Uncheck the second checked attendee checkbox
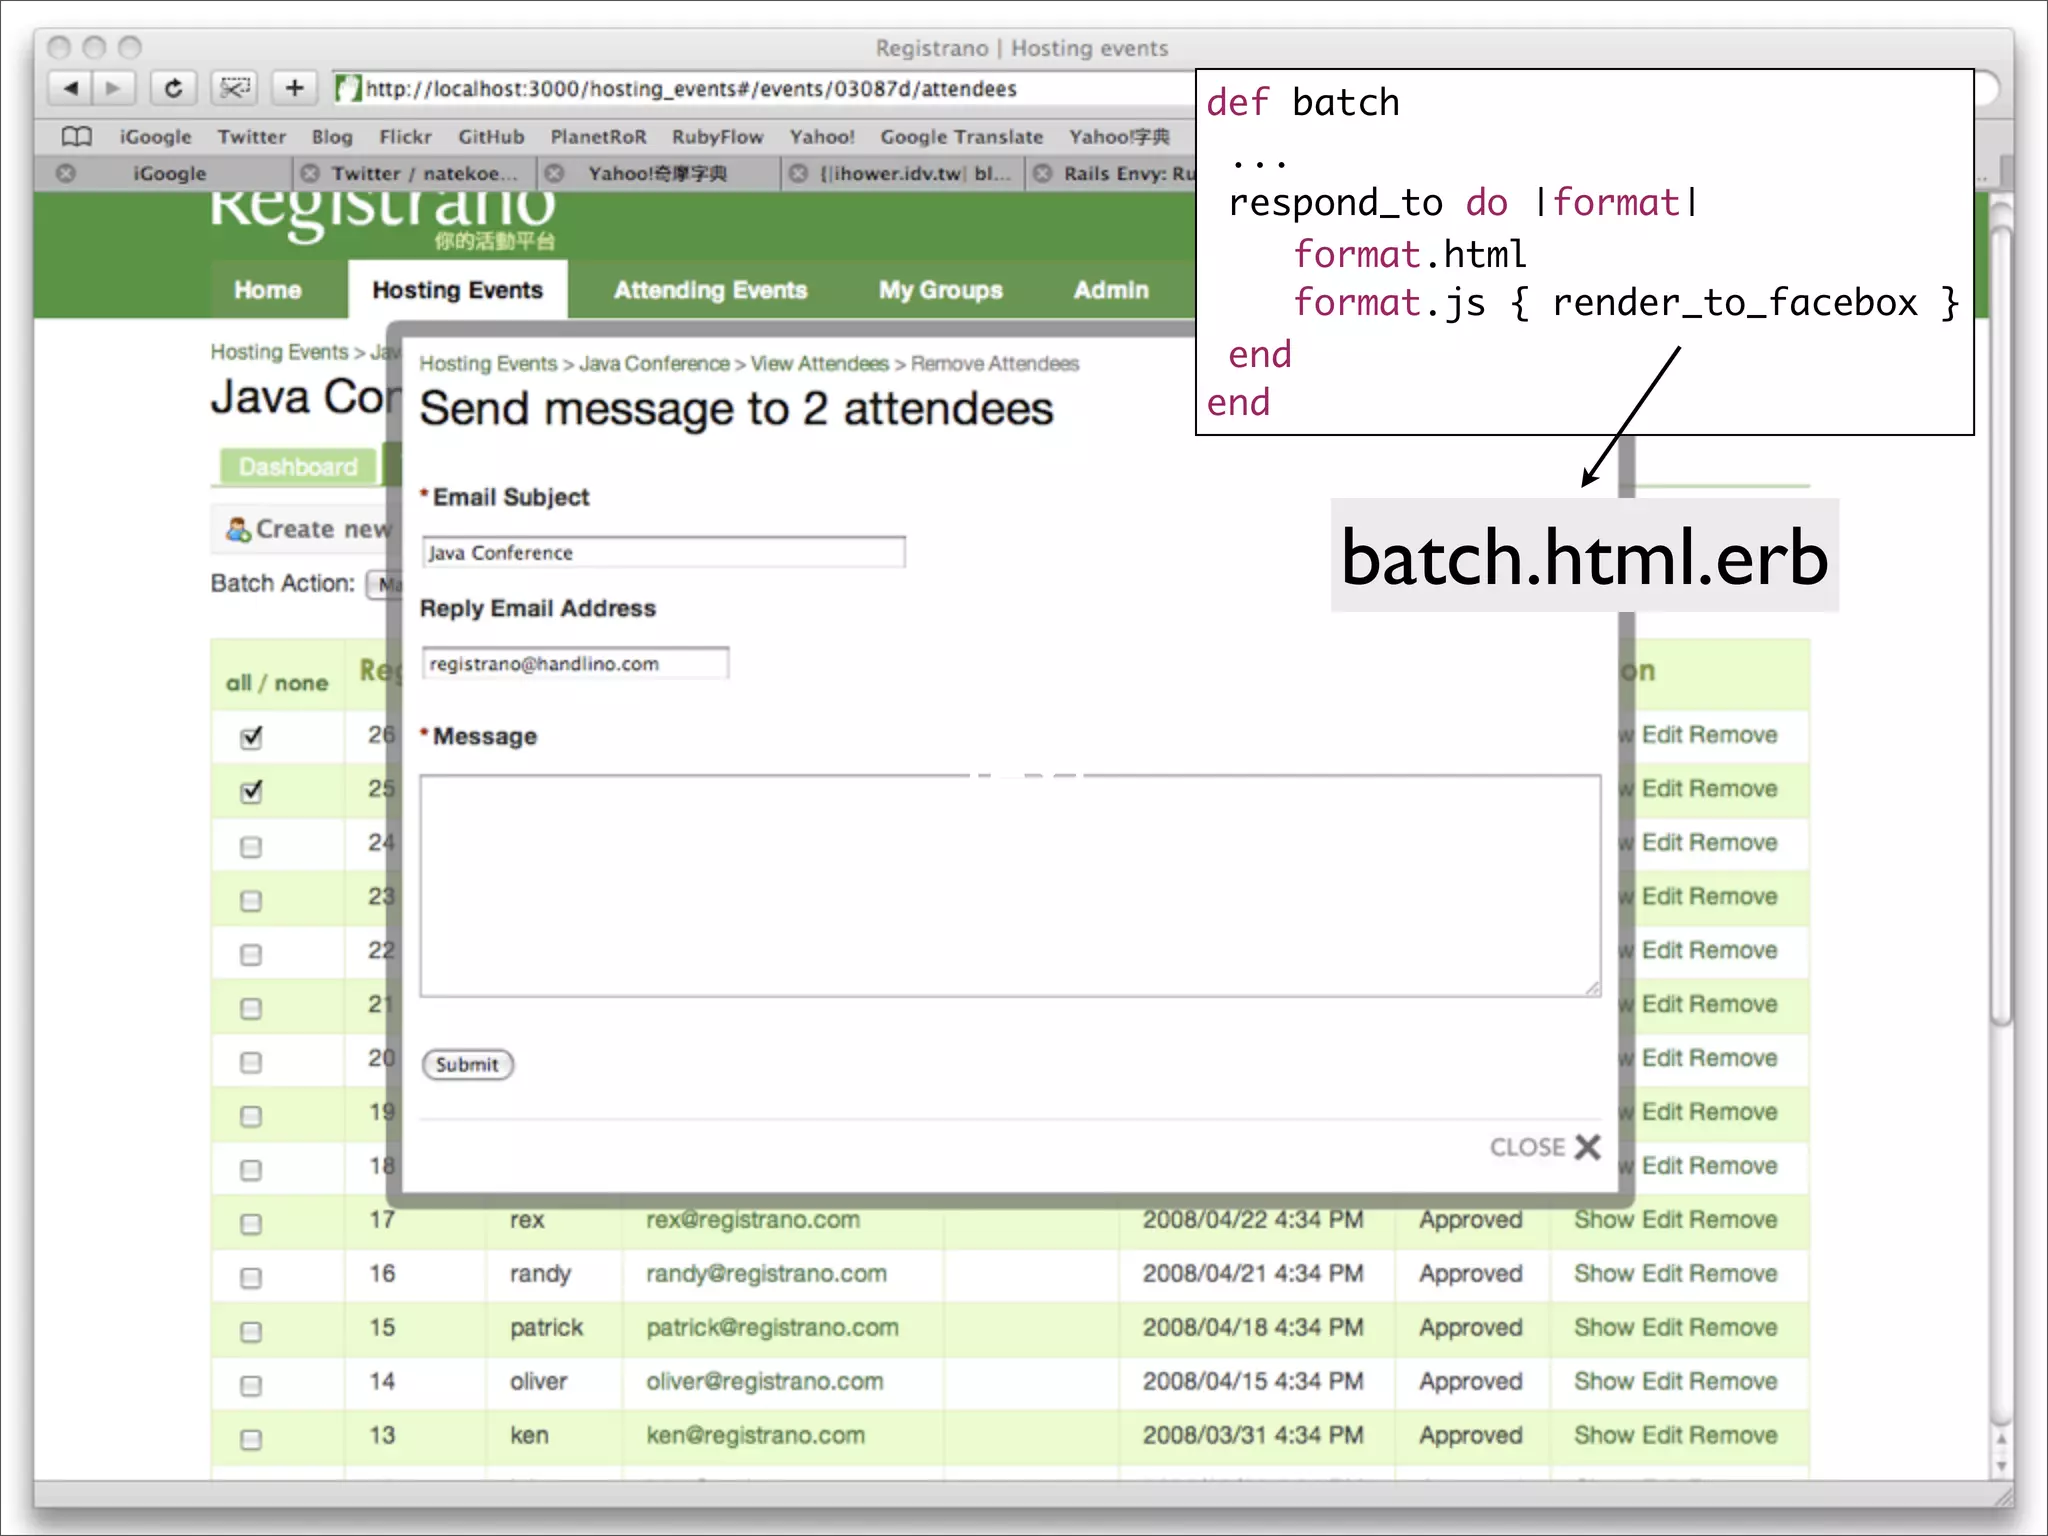The image size is (2048, 1536). (251, 792)
